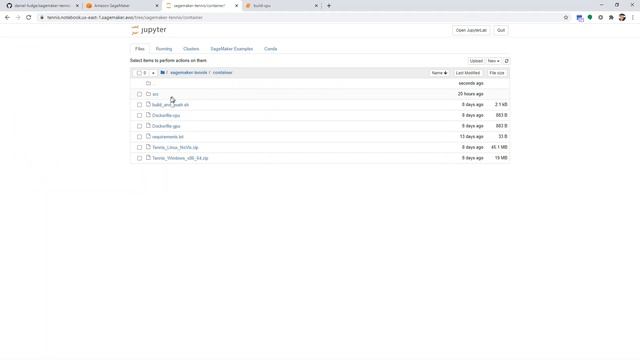Screen dimensions: 640x360
Task: Check the box for the src folder
Action: click(x=140, y=94)
